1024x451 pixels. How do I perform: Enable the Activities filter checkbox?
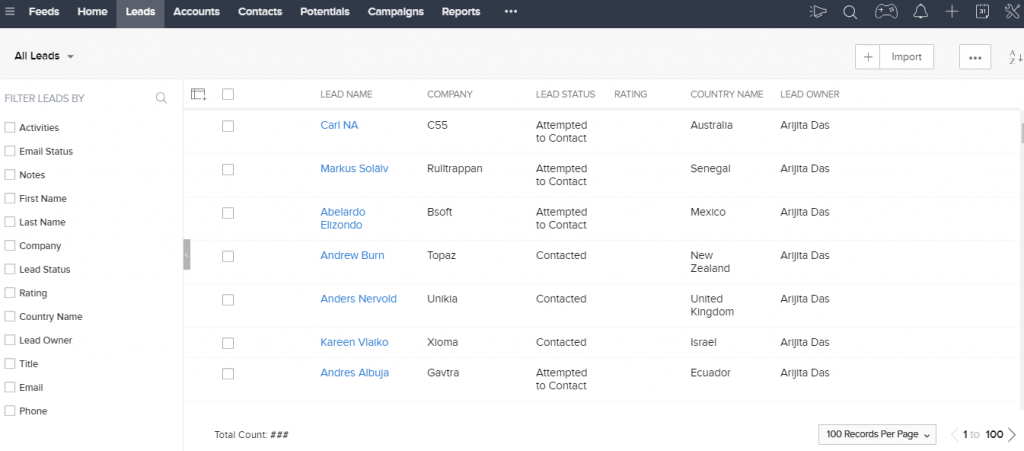point(10,128)
